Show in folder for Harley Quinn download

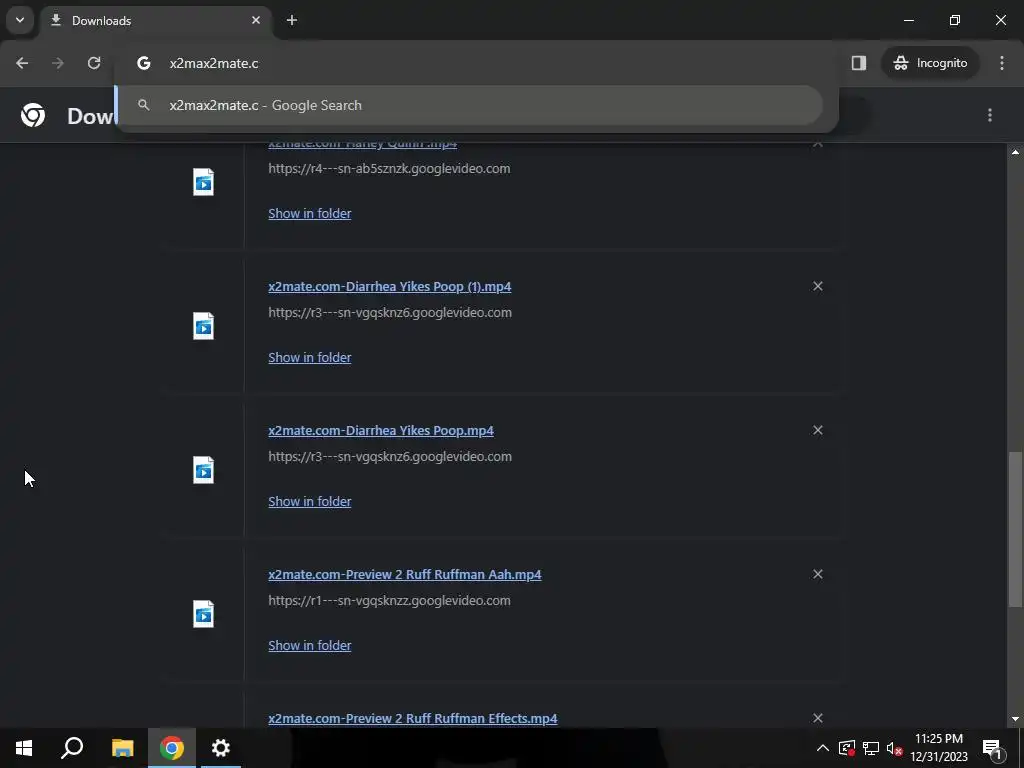[310, 214]
